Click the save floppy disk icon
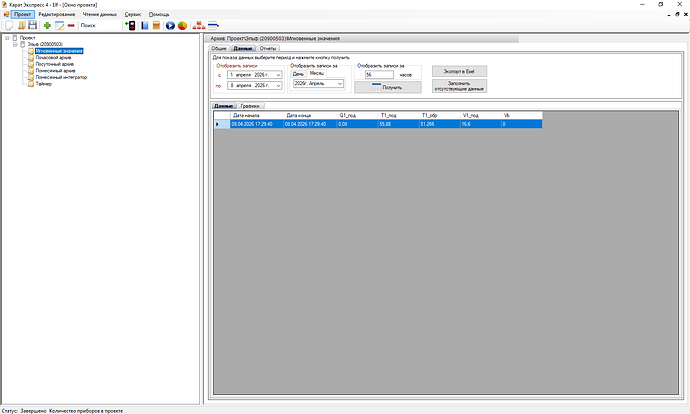The image size is (690, 414). pyautogui.click(x=32, y=25)
